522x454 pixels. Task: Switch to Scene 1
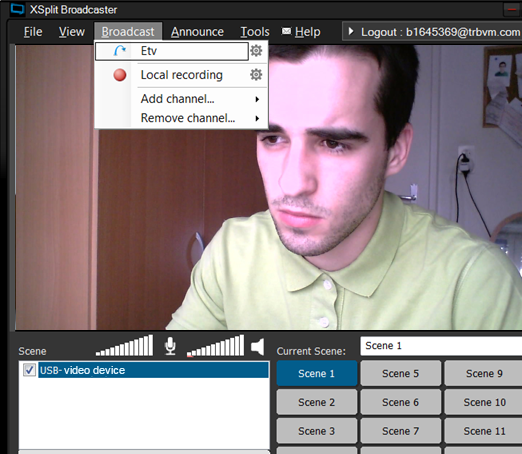[x=317, y=373]
